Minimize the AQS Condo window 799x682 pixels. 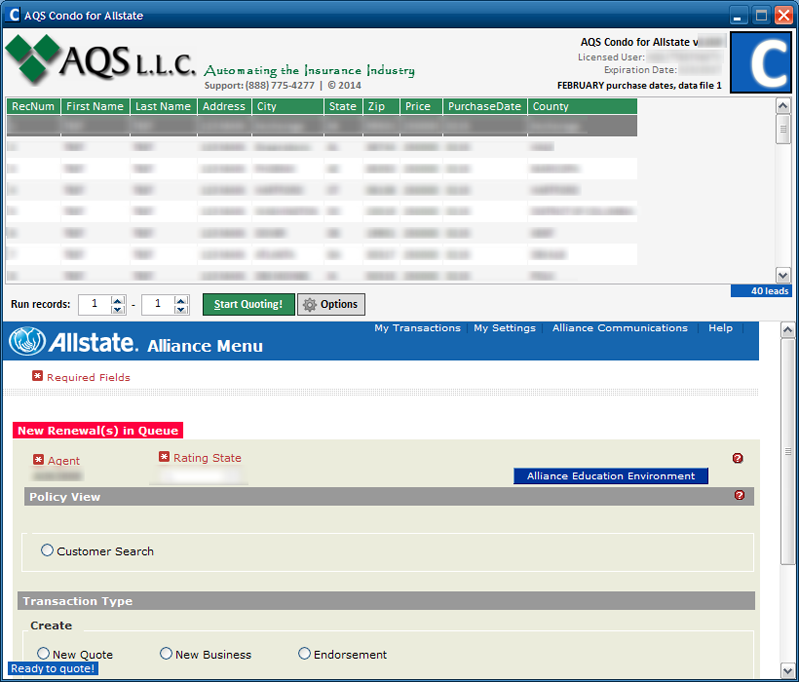737,15
